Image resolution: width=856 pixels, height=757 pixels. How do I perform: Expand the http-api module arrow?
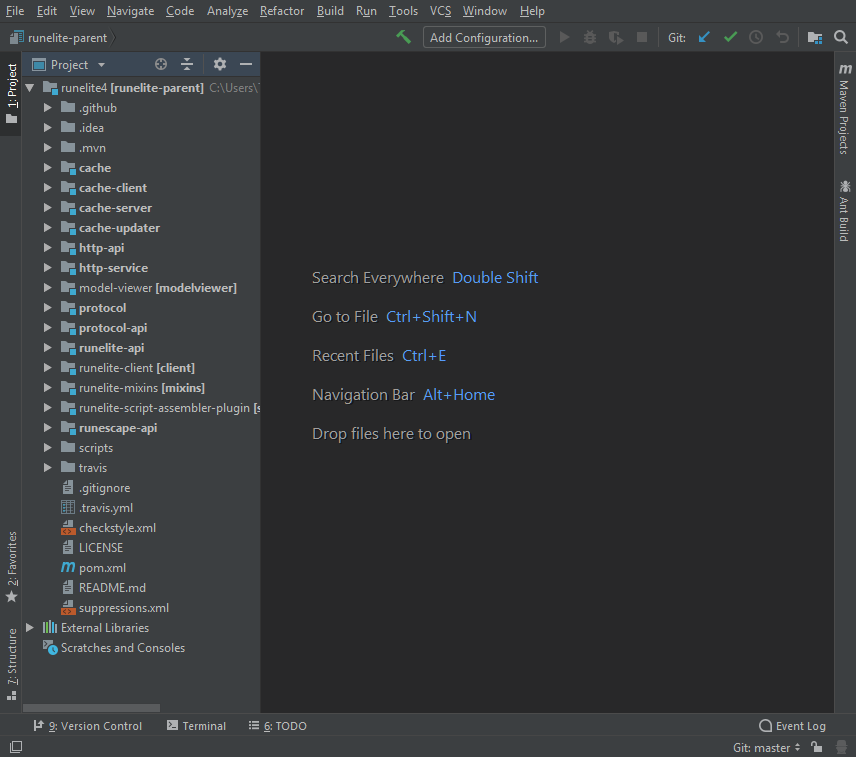click(x=47, y=248)
